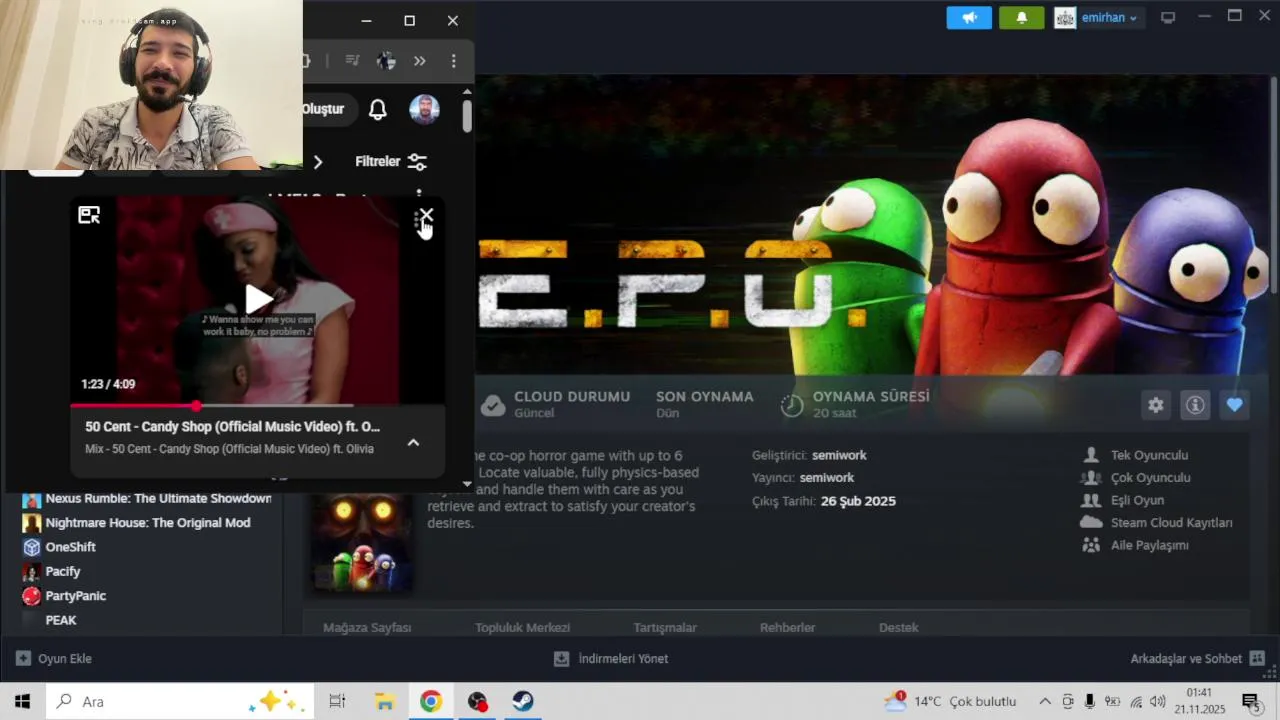Show hidden system tray icons
The width and height of the screenshot is (1280, 720).
1045,701
